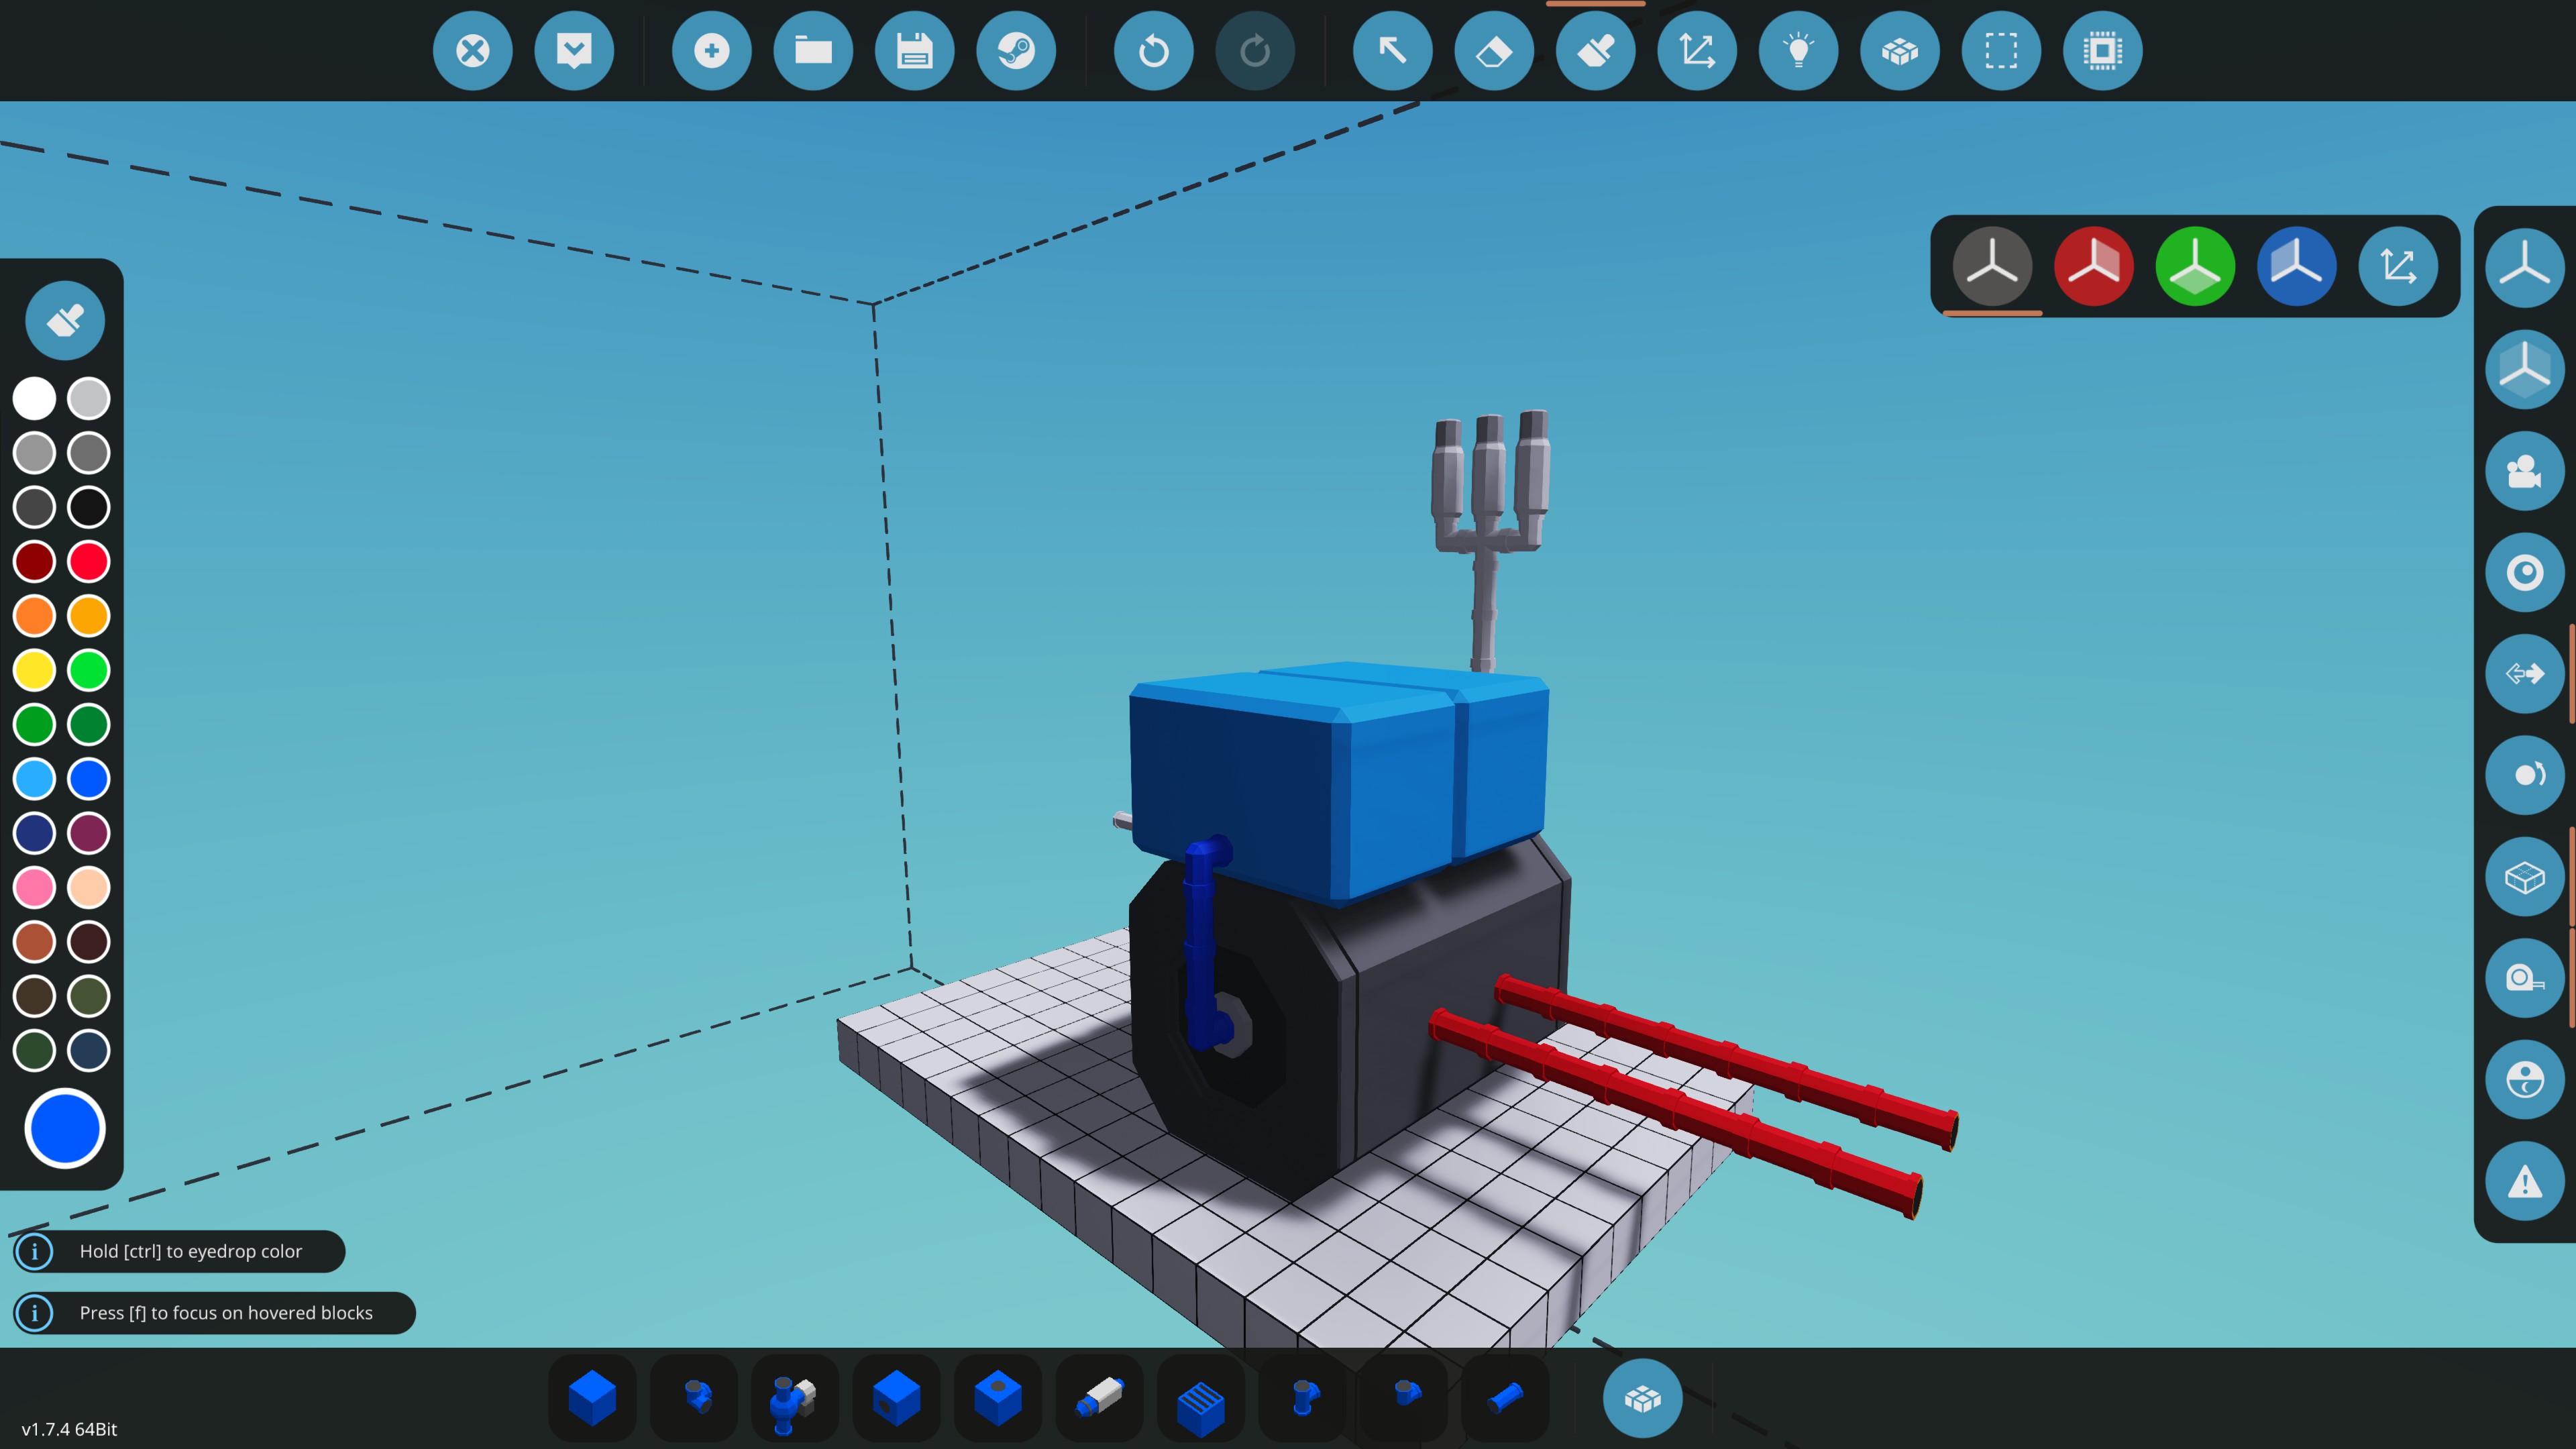The width and height of the screenshot is (2576, 1449).
Task: Click the Steam workshop icon
Action: pyautogui.click(x=1016, y=51)
